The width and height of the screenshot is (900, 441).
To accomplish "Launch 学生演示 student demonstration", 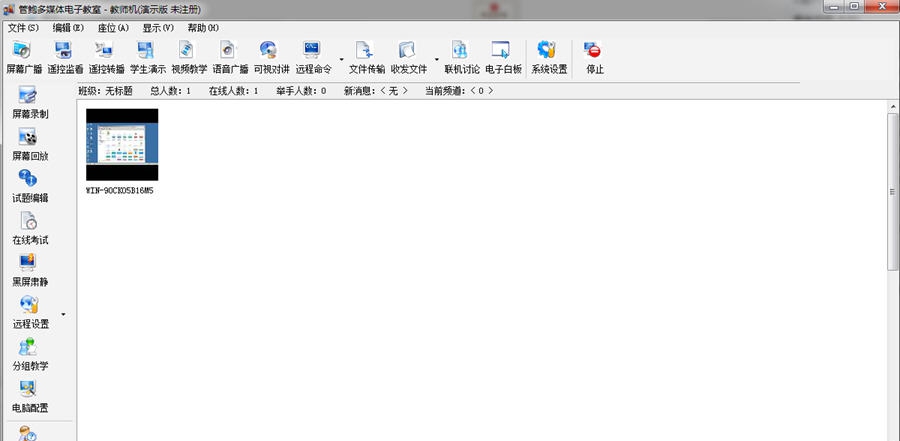I will click(148, 58).
